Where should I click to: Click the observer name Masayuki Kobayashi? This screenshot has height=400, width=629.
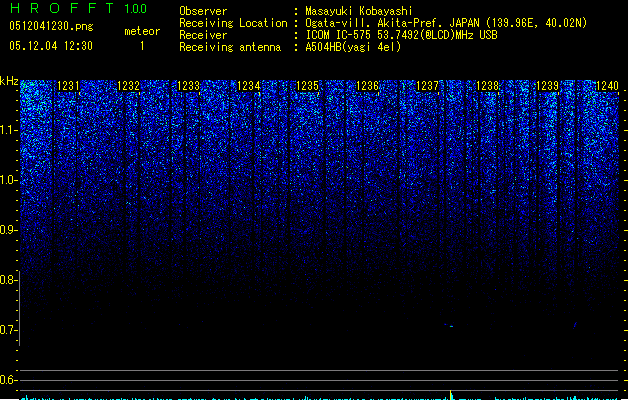[x=359, y=11]
